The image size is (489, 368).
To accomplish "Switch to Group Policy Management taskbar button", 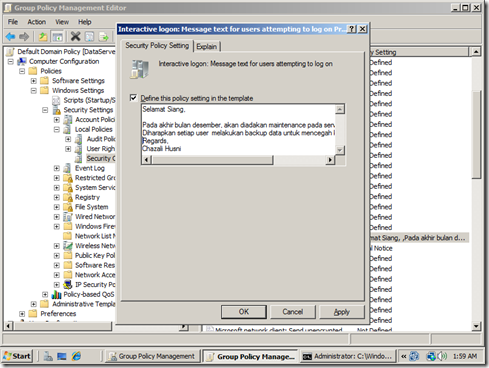I will click(x=153, y=356).
